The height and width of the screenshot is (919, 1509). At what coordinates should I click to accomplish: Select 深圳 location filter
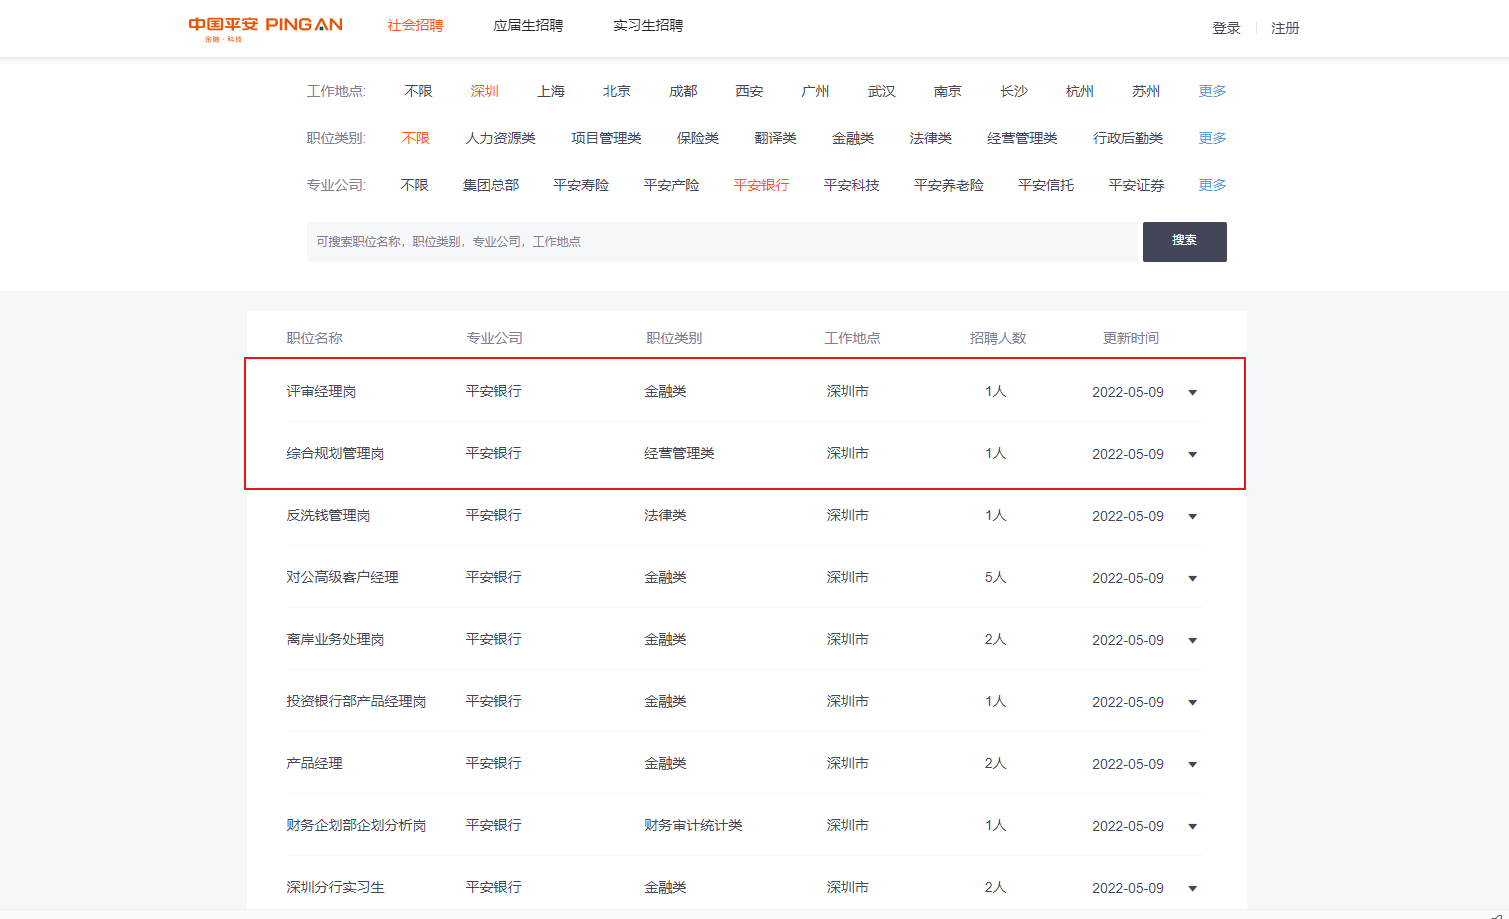coord(484,91)
